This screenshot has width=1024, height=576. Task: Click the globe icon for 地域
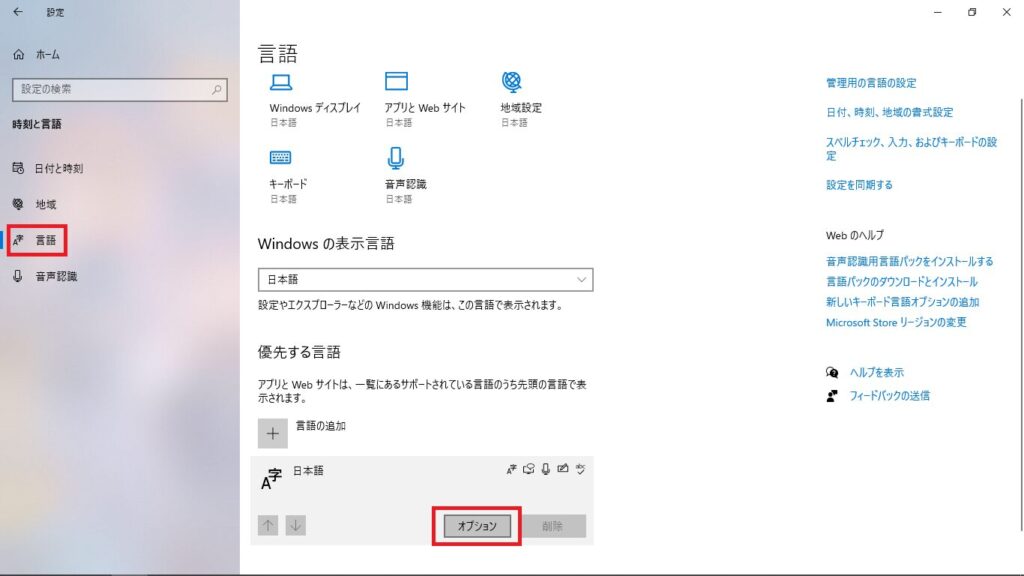(18, 204)
